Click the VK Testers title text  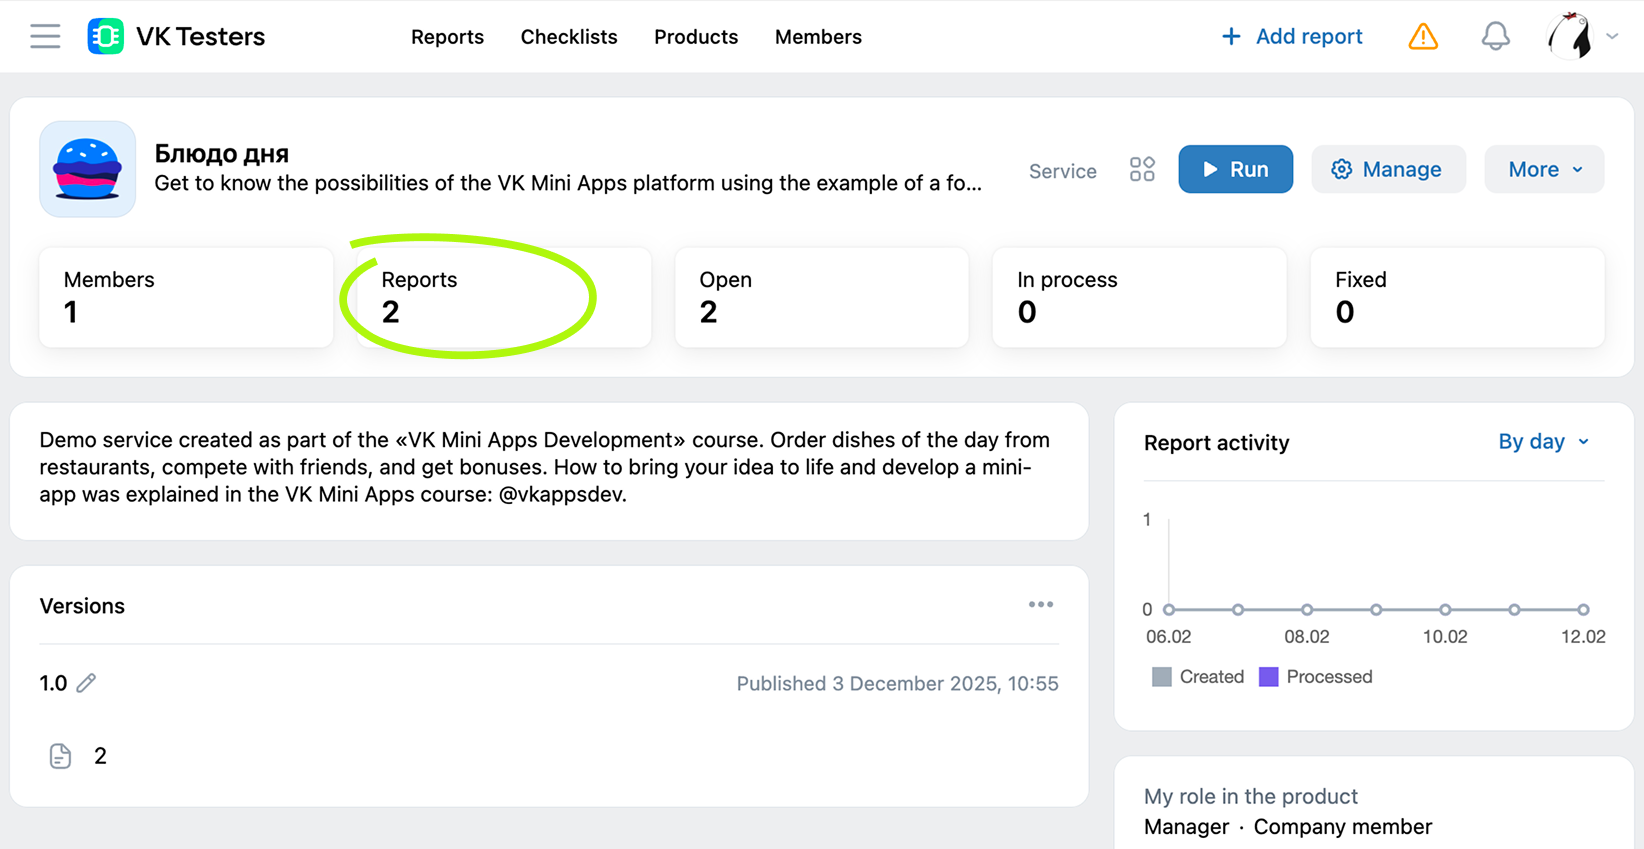pyautogui.click(x=200, y=36)
